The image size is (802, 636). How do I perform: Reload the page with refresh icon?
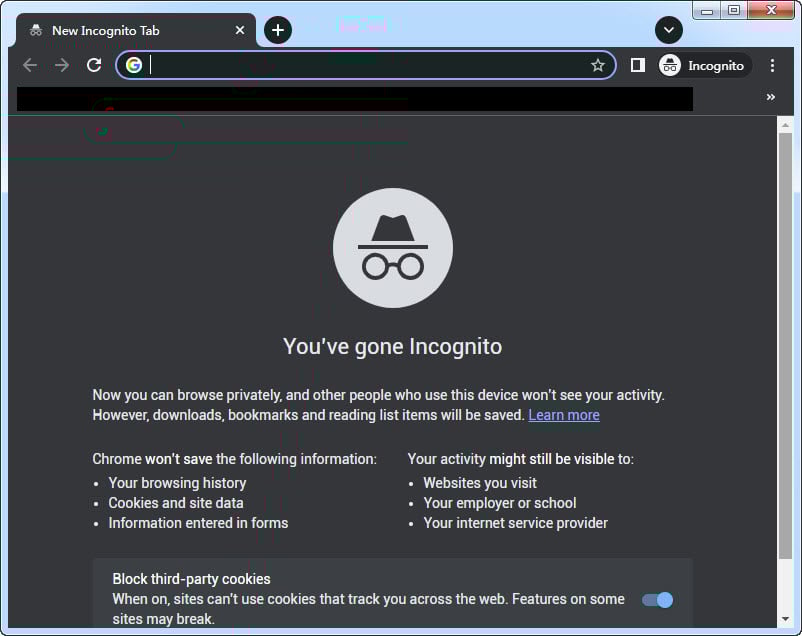coord(94,65)
